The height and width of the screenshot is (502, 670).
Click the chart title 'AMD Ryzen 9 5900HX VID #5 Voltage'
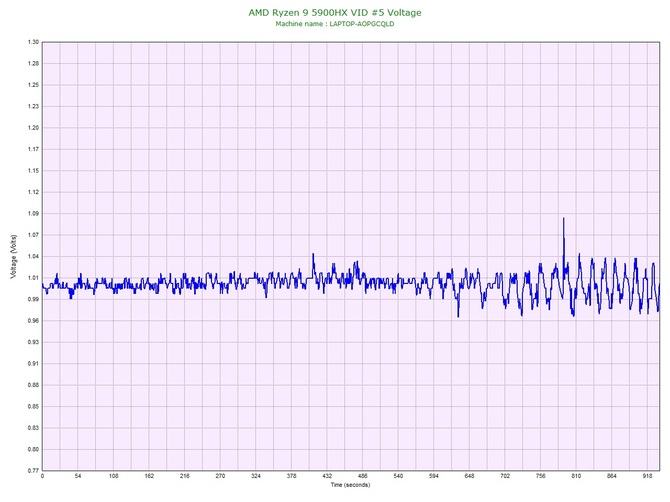(335, 12)
